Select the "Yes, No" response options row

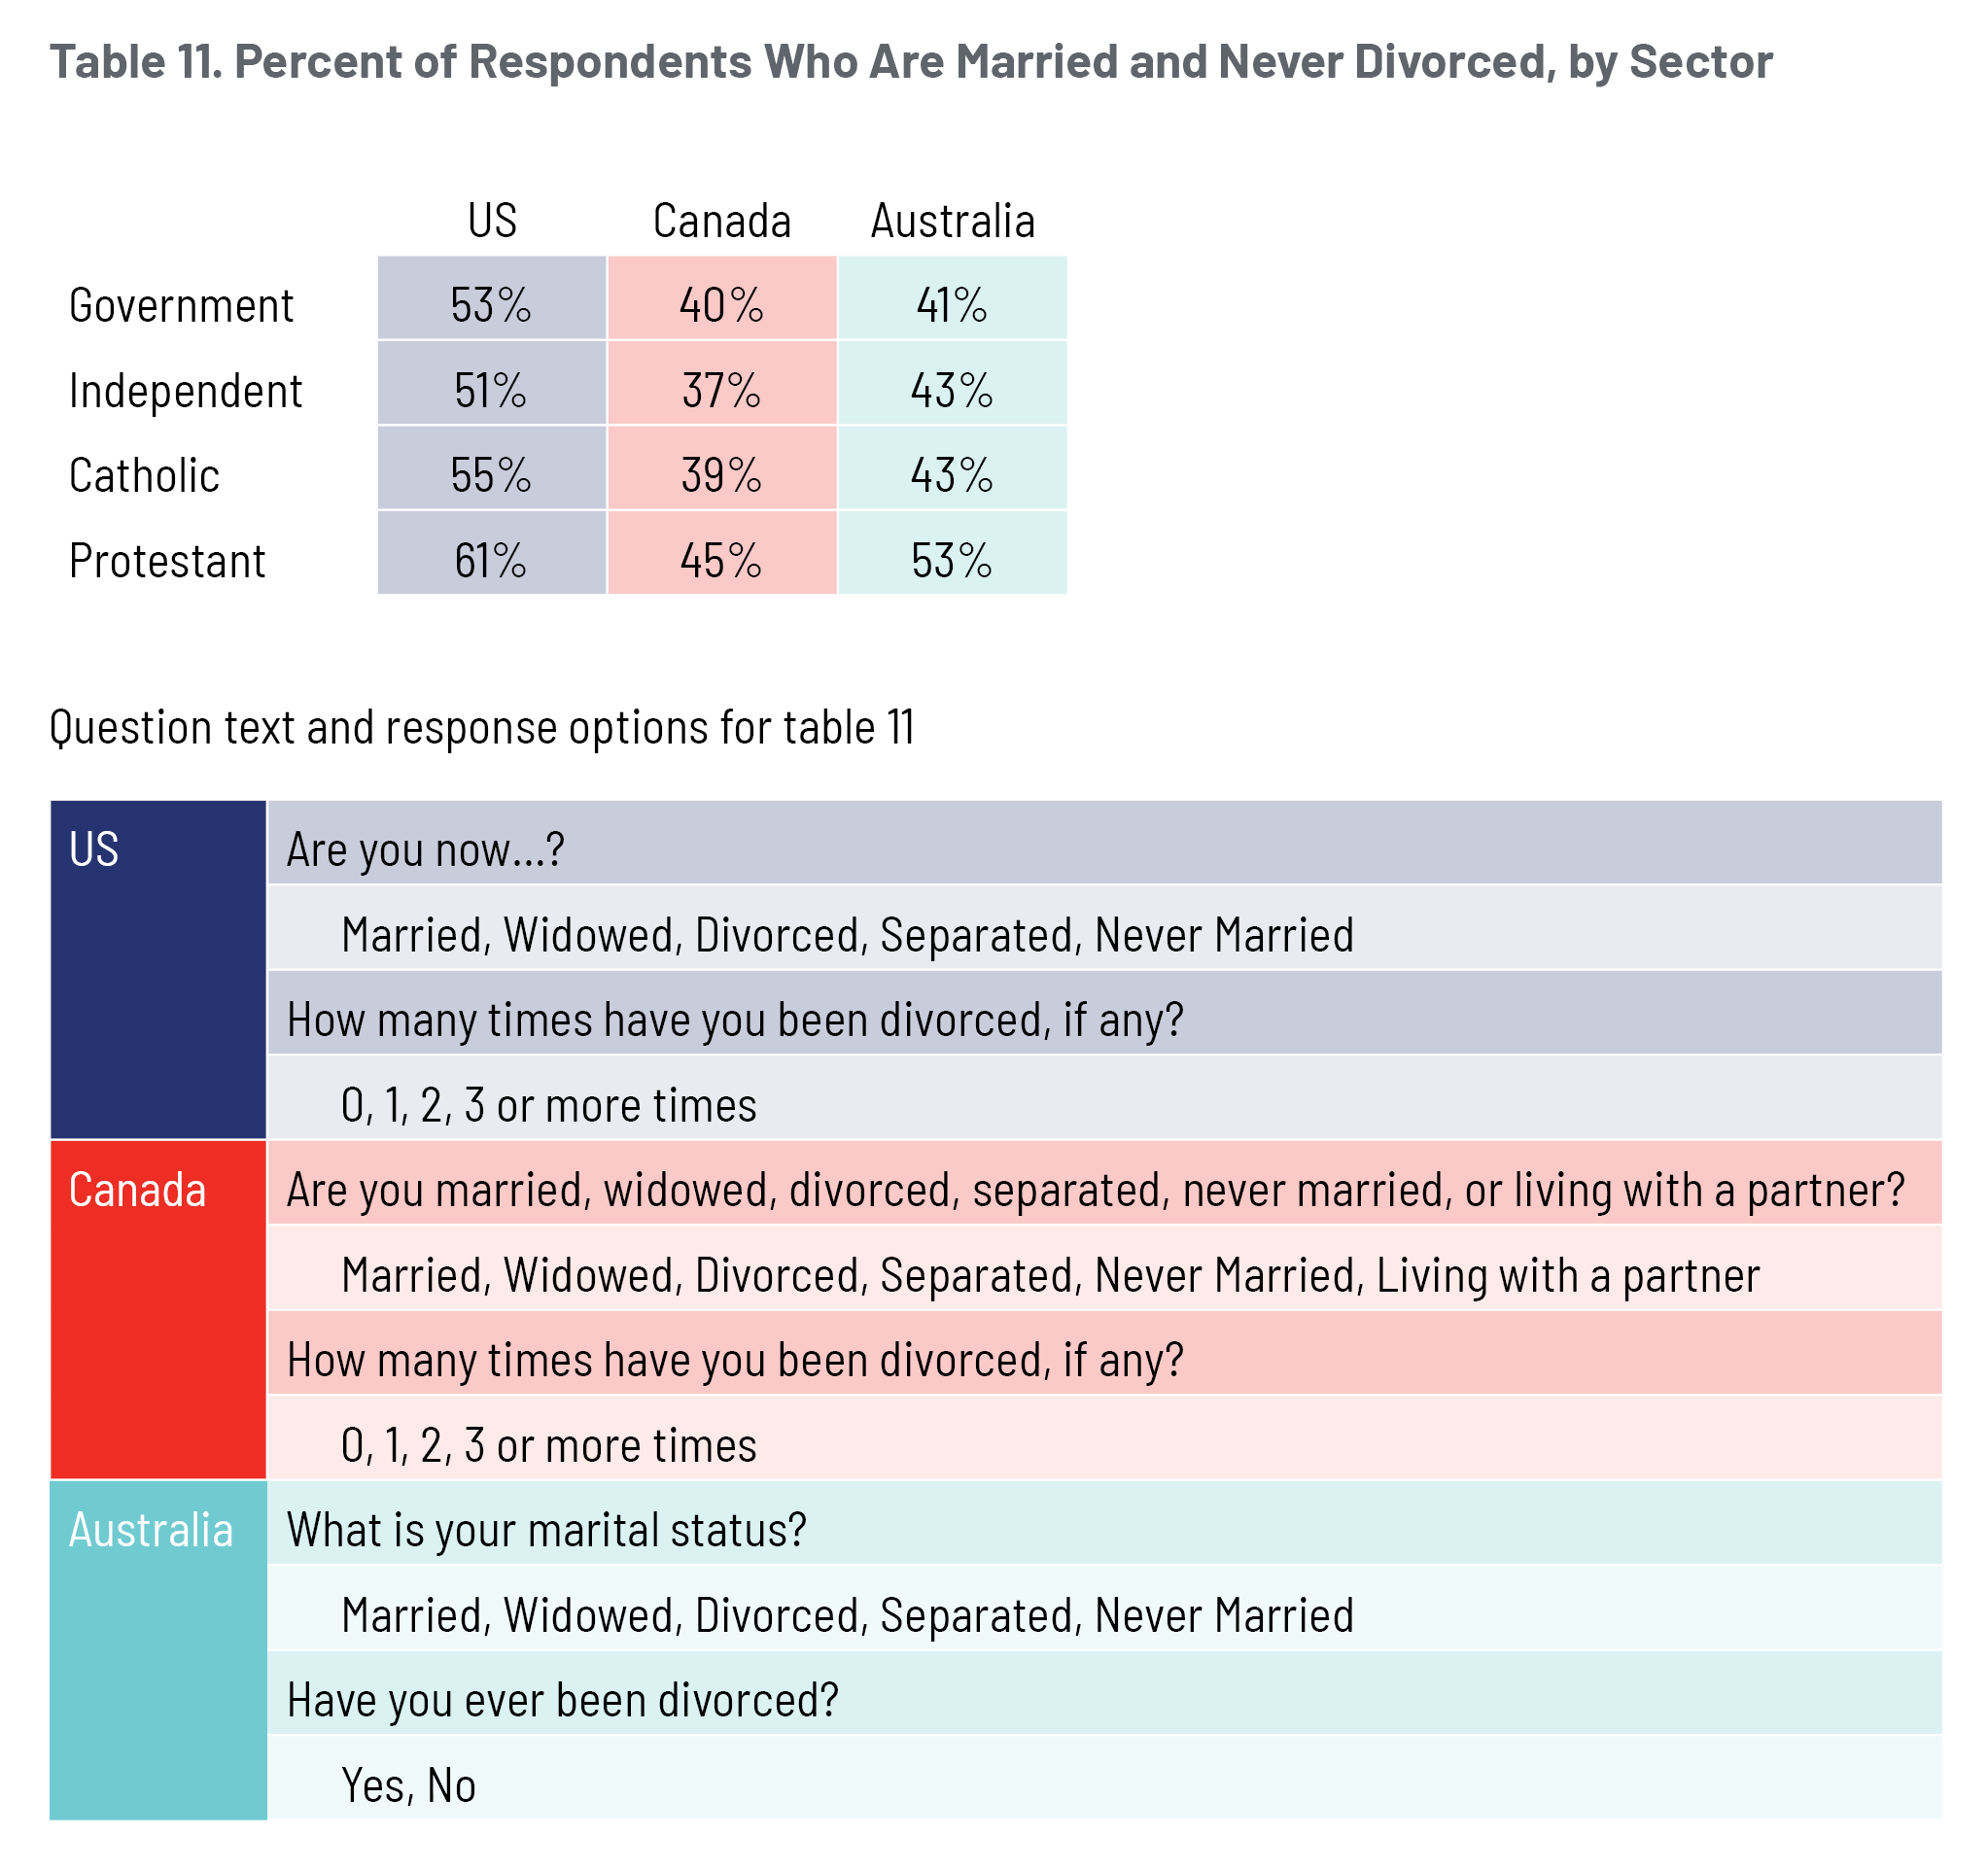(x=1104, y=1786)
